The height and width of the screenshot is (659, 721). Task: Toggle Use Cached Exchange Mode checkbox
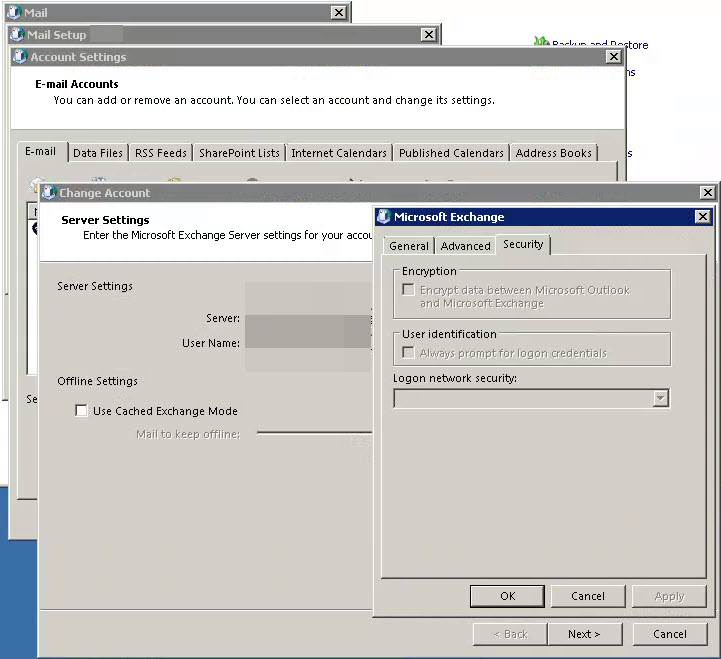coord(81,411)
